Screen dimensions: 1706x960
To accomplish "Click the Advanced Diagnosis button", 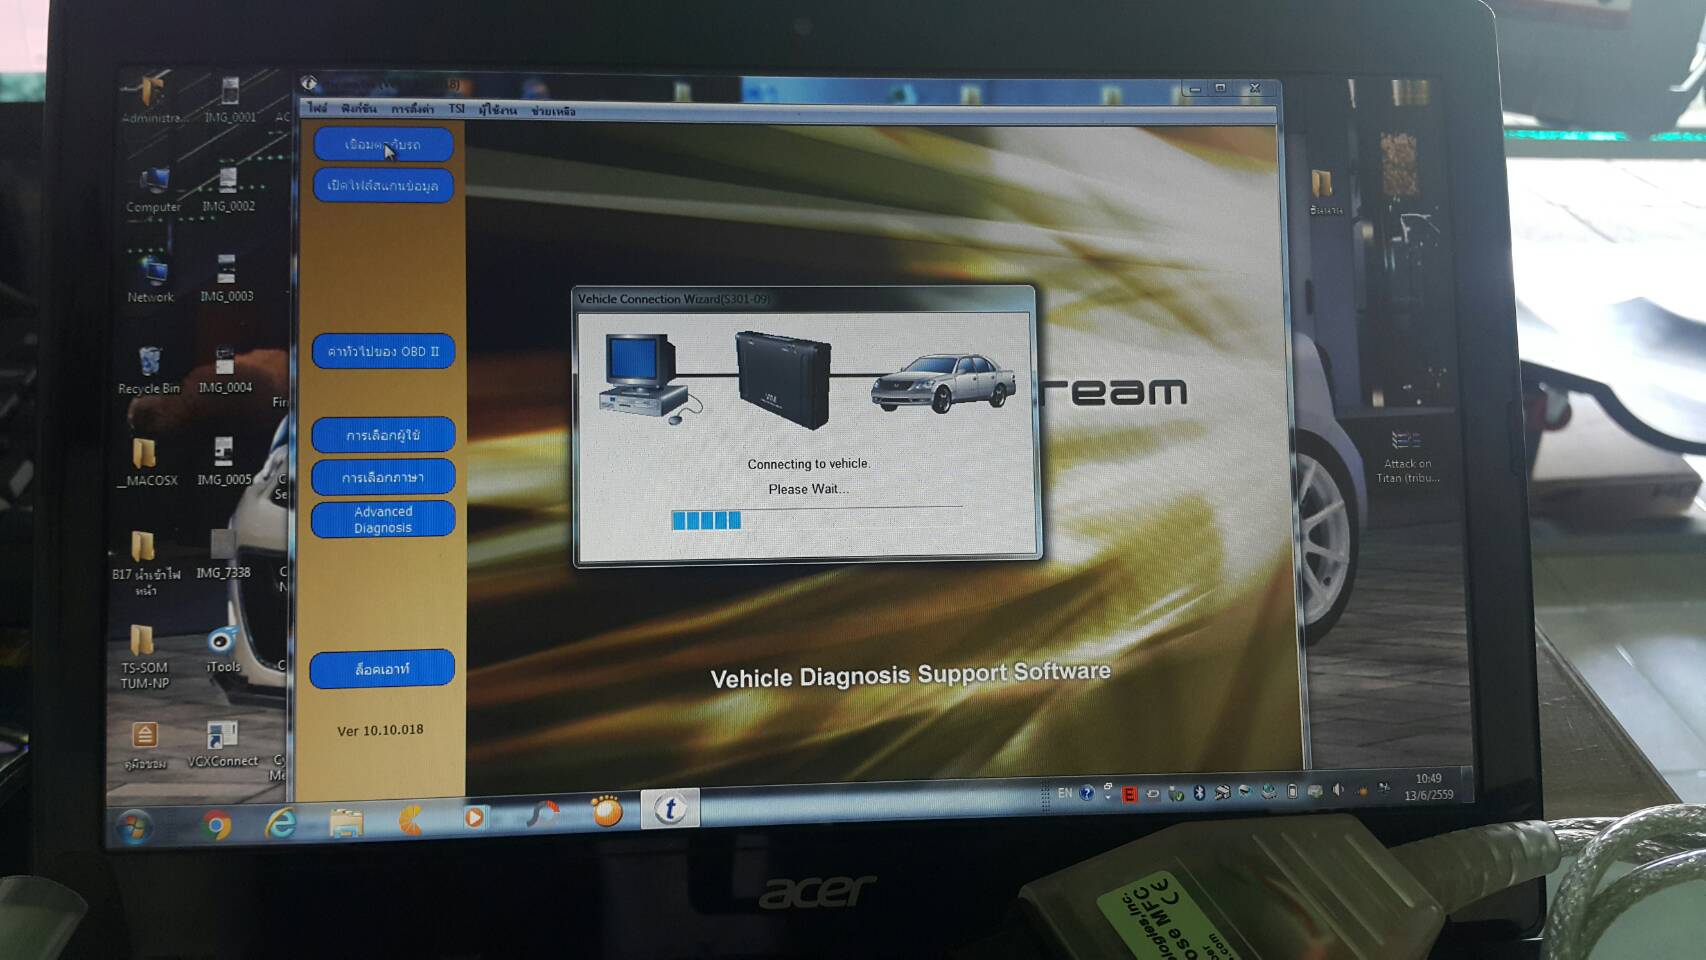I will (383, 519).
